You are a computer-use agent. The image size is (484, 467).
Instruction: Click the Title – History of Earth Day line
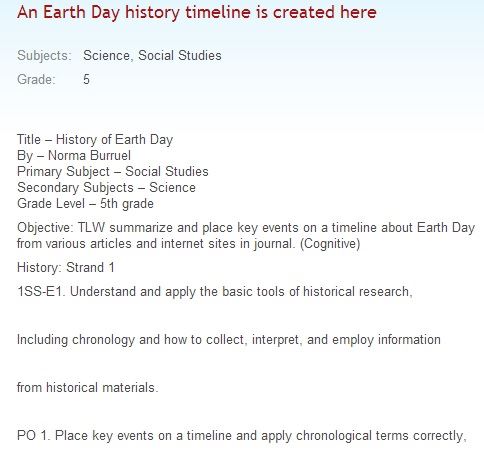[x=95, y=139]
